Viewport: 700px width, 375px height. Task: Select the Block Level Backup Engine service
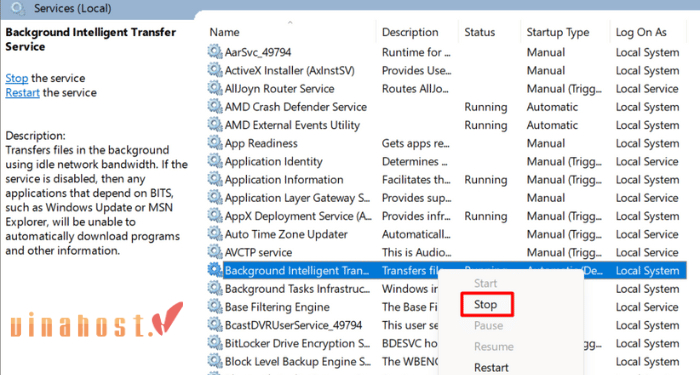[297, 362]
